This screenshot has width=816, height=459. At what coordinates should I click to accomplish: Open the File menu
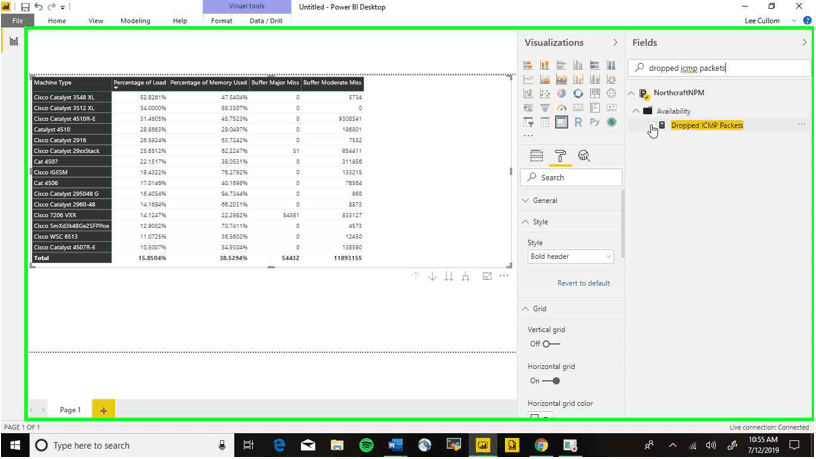(x=17, y=21)
